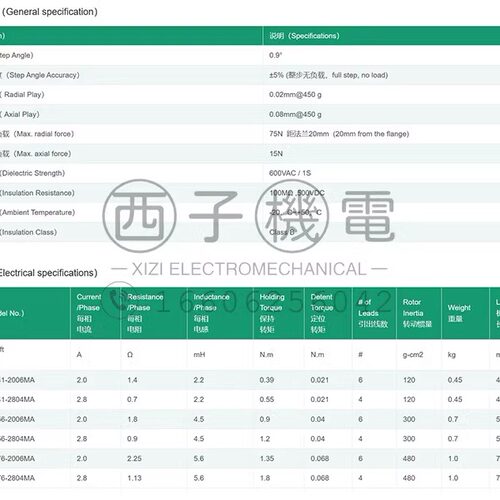Viewport: 500px width, 500px height.
Task: Click the "(Specifications)" column header
Action: [314, 36]
